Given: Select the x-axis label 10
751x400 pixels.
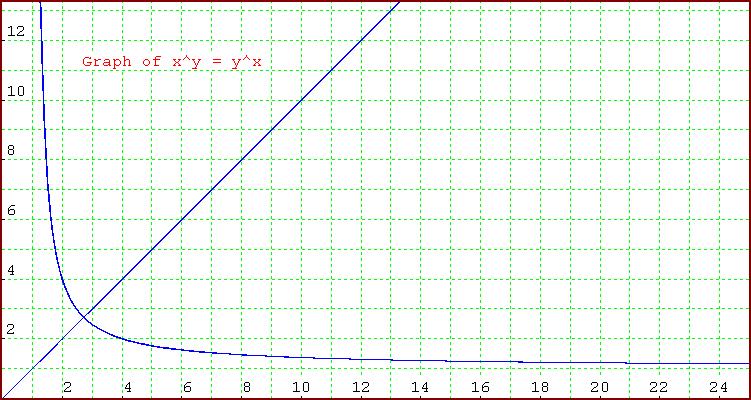Looking at the screenshot, I should point(302,387).
